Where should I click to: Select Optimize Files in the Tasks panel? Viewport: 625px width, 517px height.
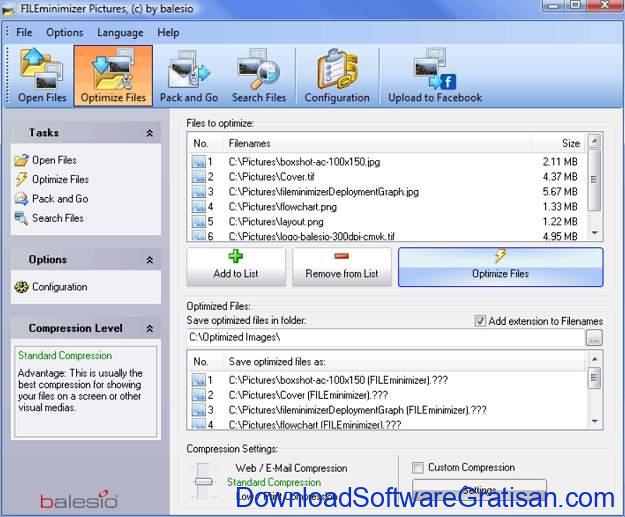tap(52, 179)
